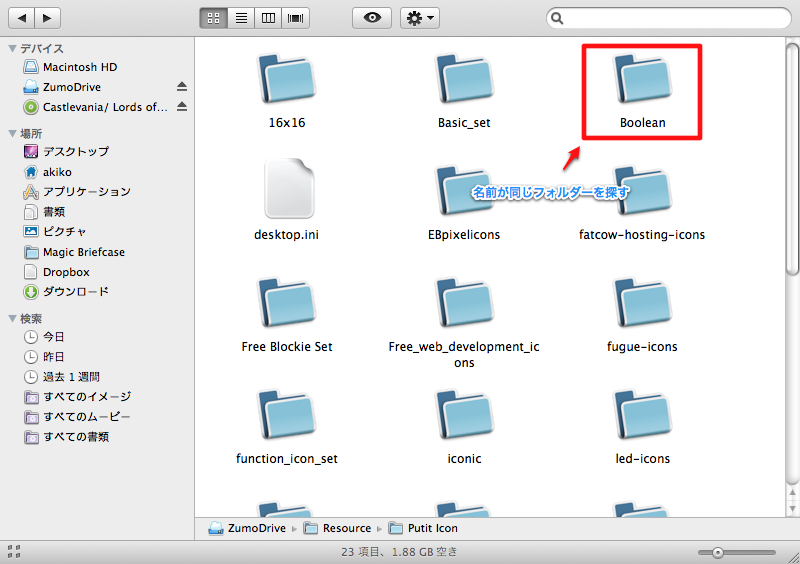The height and width of the screenshot is (564, 800).
Task: Click the desktop.ini name label
Action: coord(287,234)
